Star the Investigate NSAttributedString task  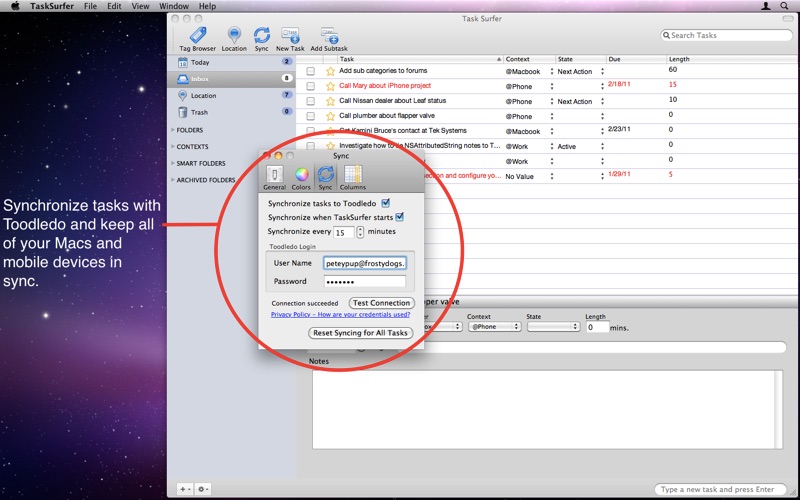[331, 146]
